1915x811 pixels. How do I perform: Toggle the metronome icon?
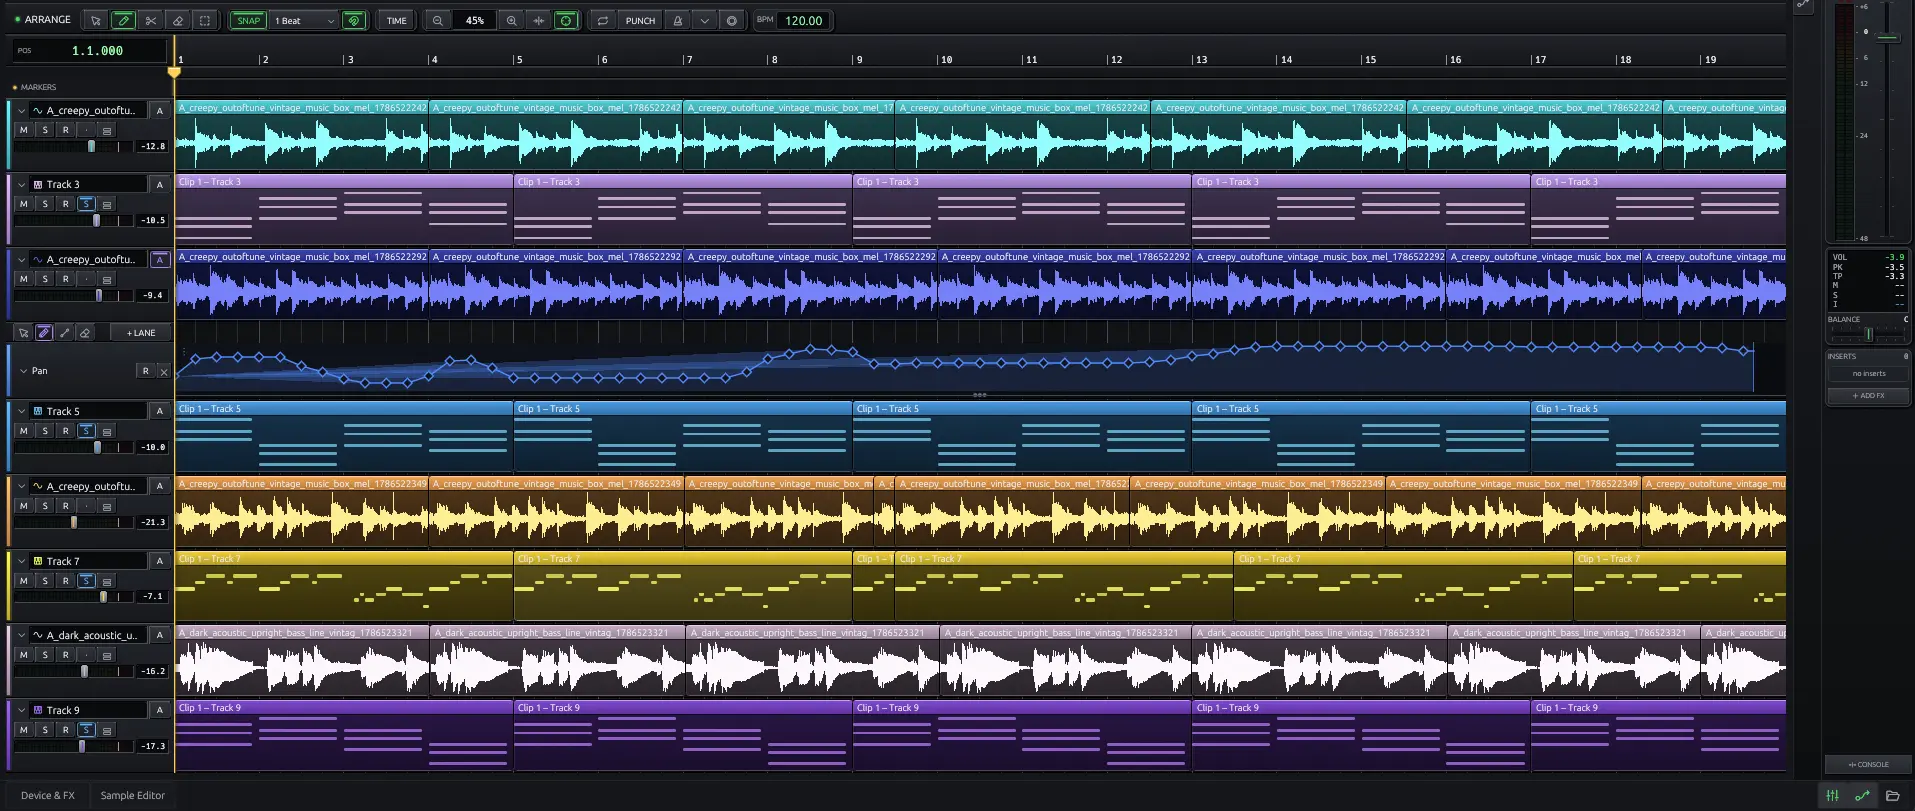pyautogui.click(x=677, y=20)
